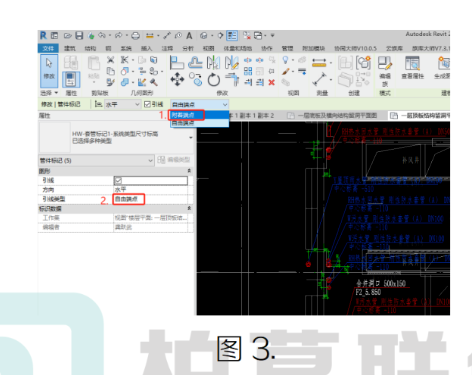Switch to the 管理 ribbon tab

click(x=287, y=48)
